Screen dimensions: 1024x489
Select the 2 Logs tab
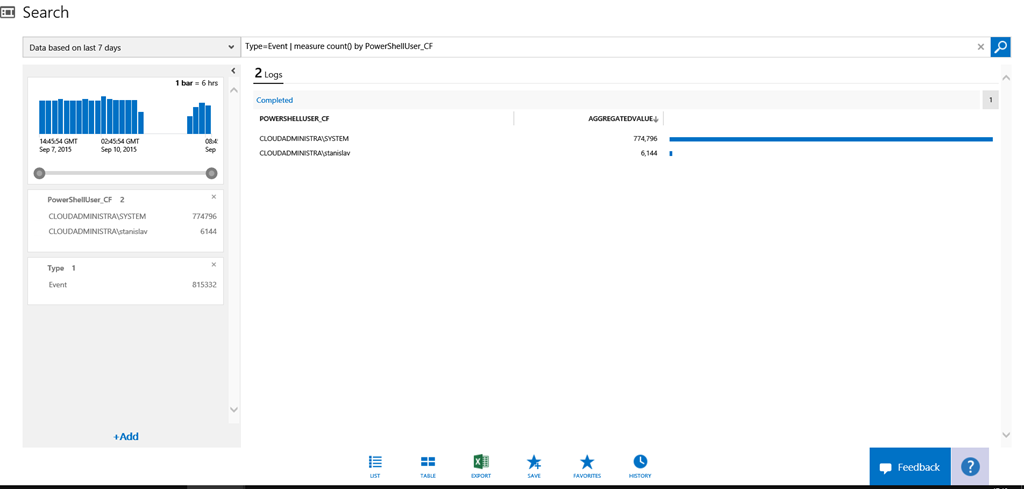(268, 74)
